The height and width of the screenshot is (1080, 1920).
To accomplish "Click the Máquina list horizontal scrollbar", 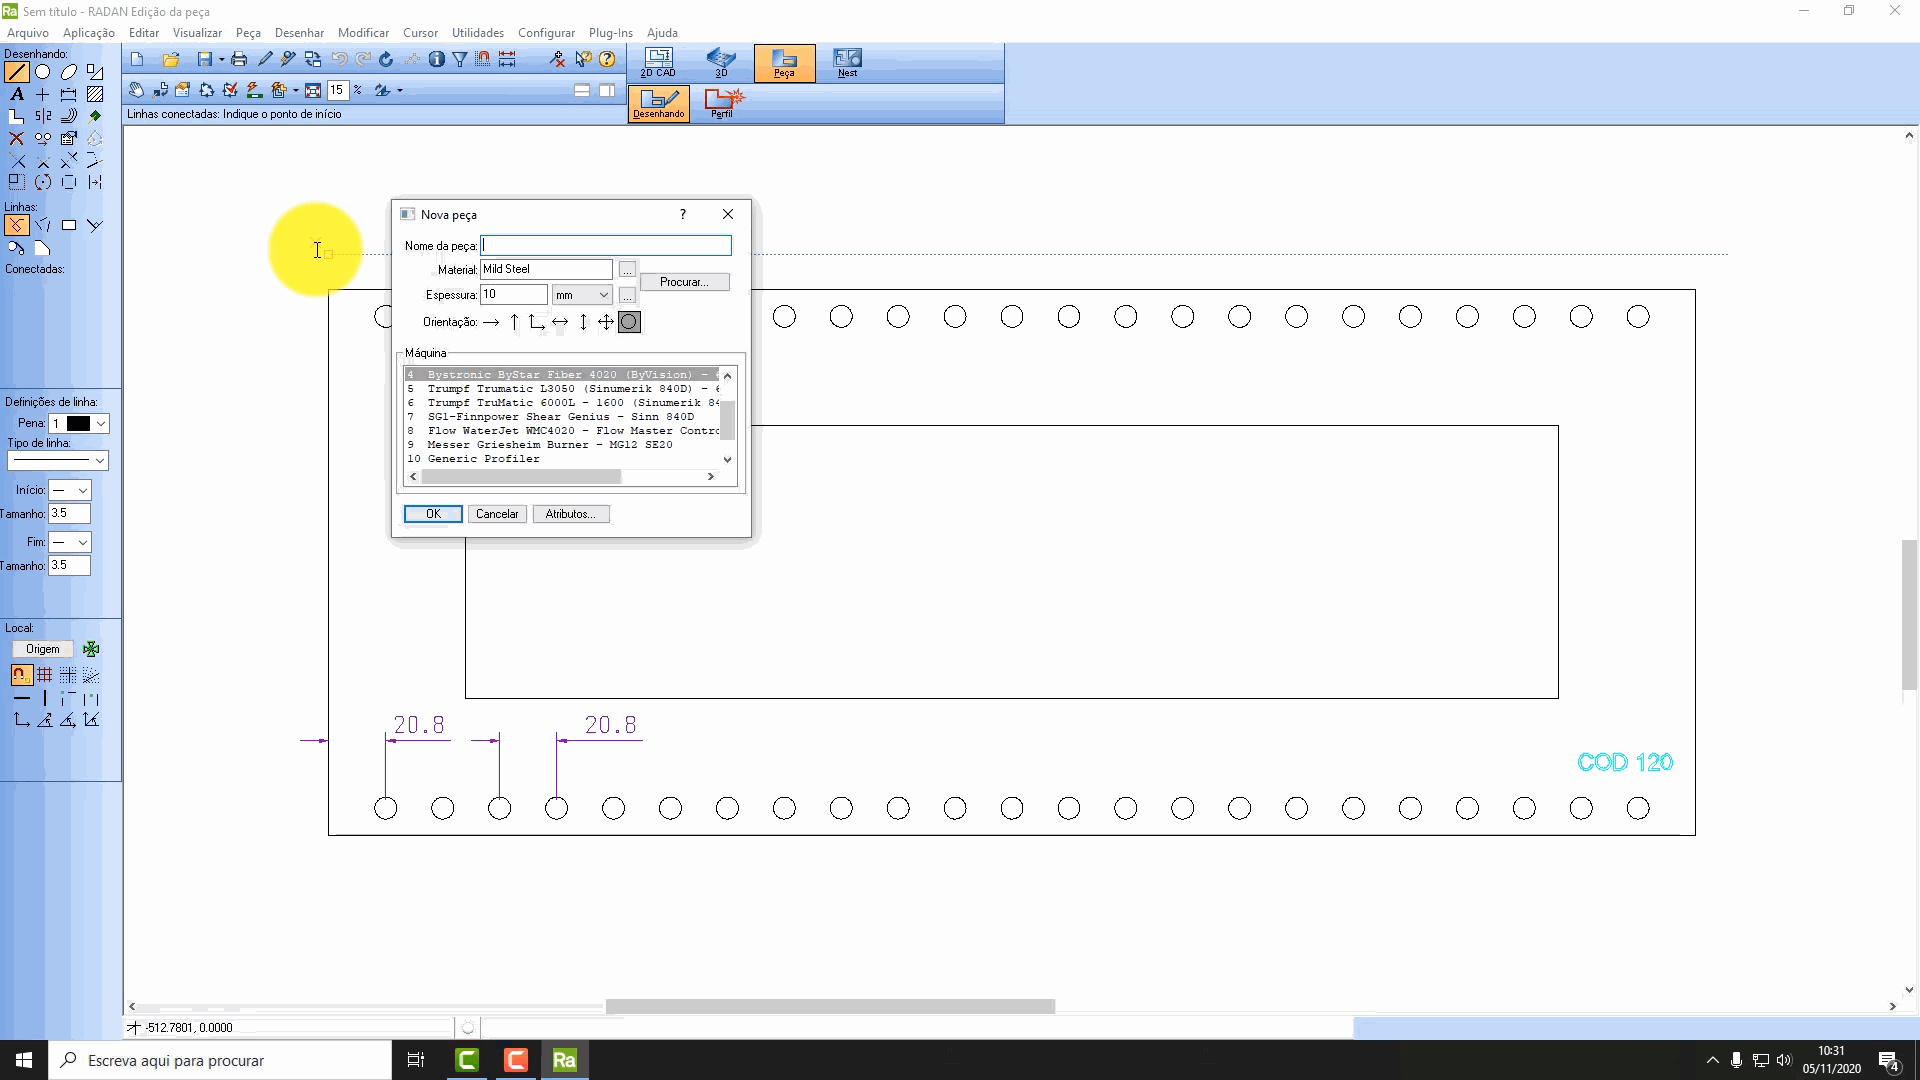I will coord(562,477).
